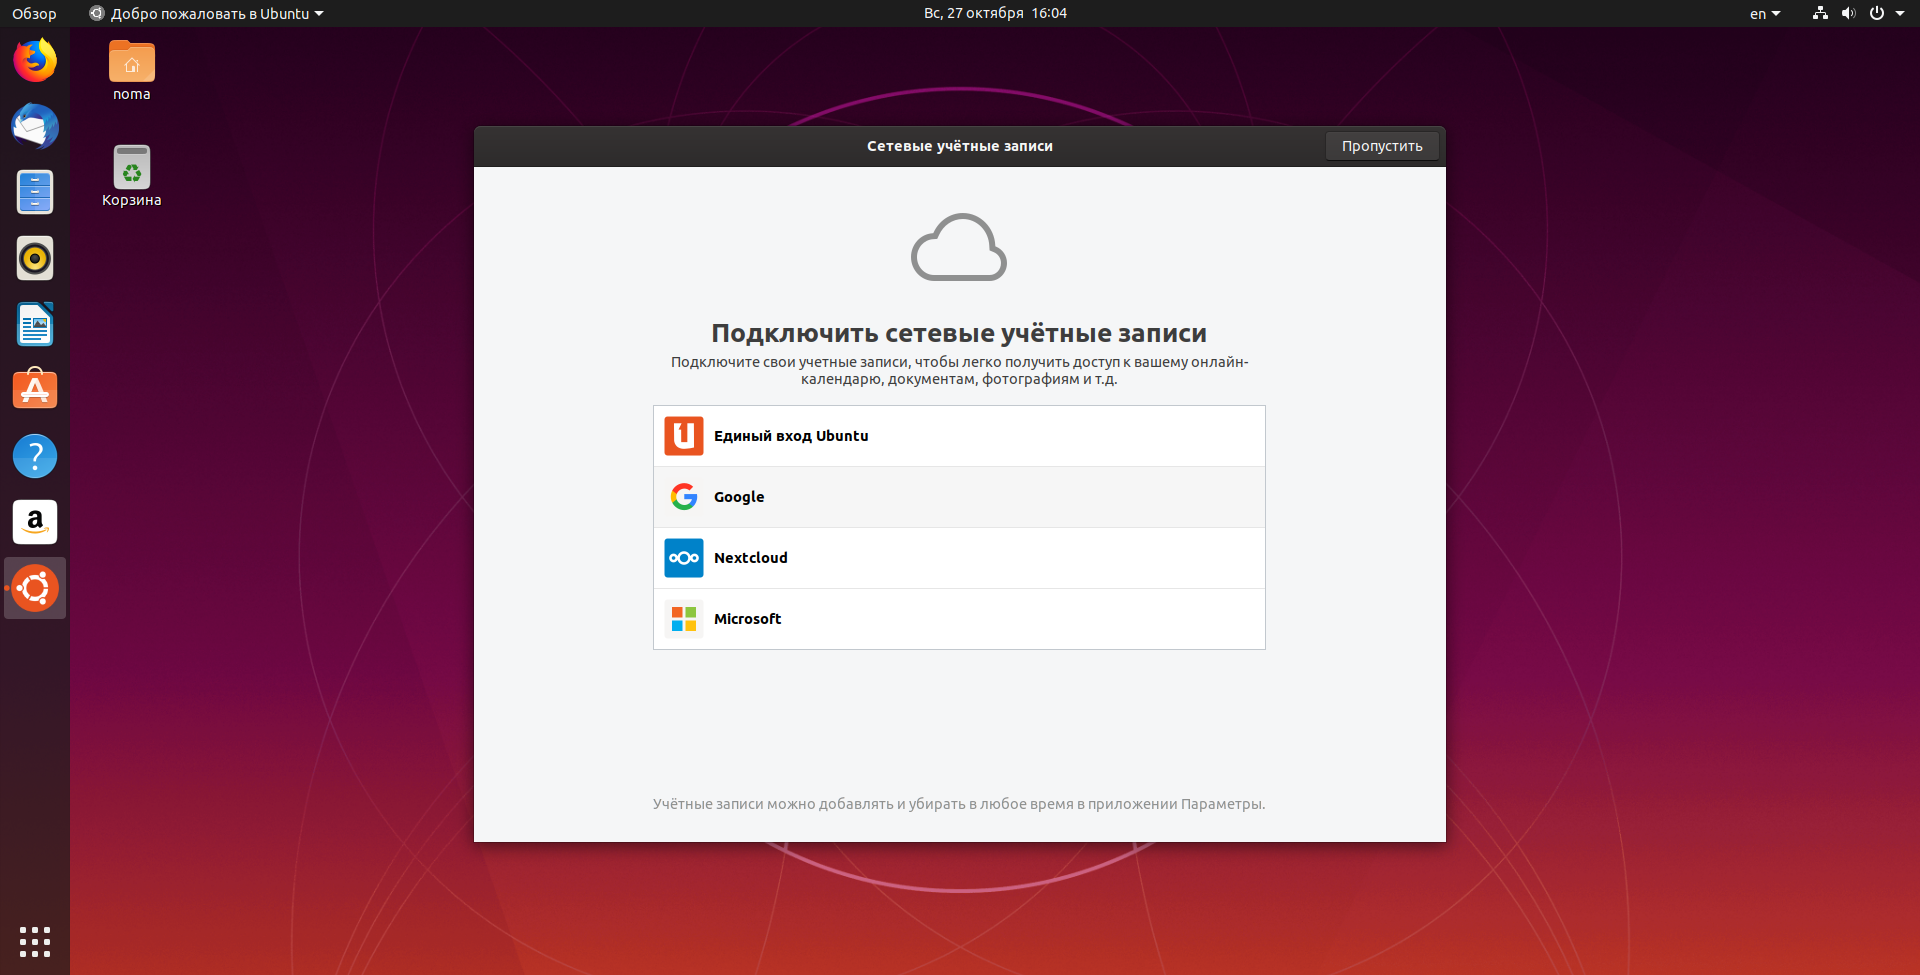The height and width of the screenshot is (975, 1920).
Task: Click the Пропустить skip button
Action: coord(1382,146)
